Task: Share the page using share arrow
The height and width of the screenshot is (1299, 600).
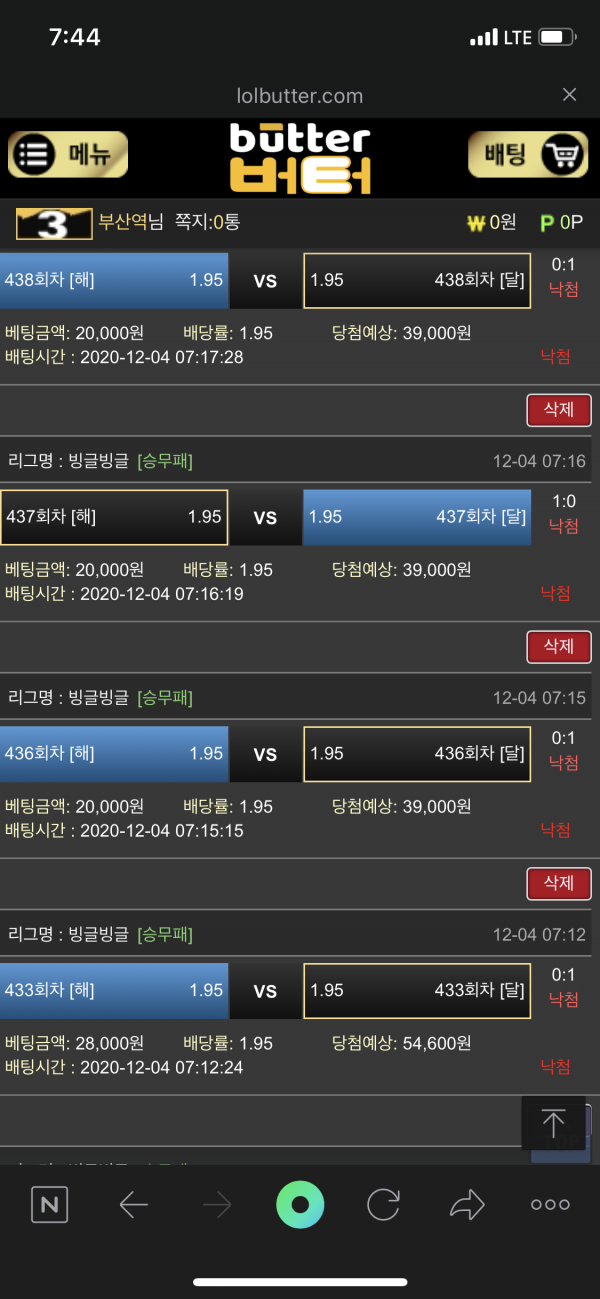Action: 467,1205
